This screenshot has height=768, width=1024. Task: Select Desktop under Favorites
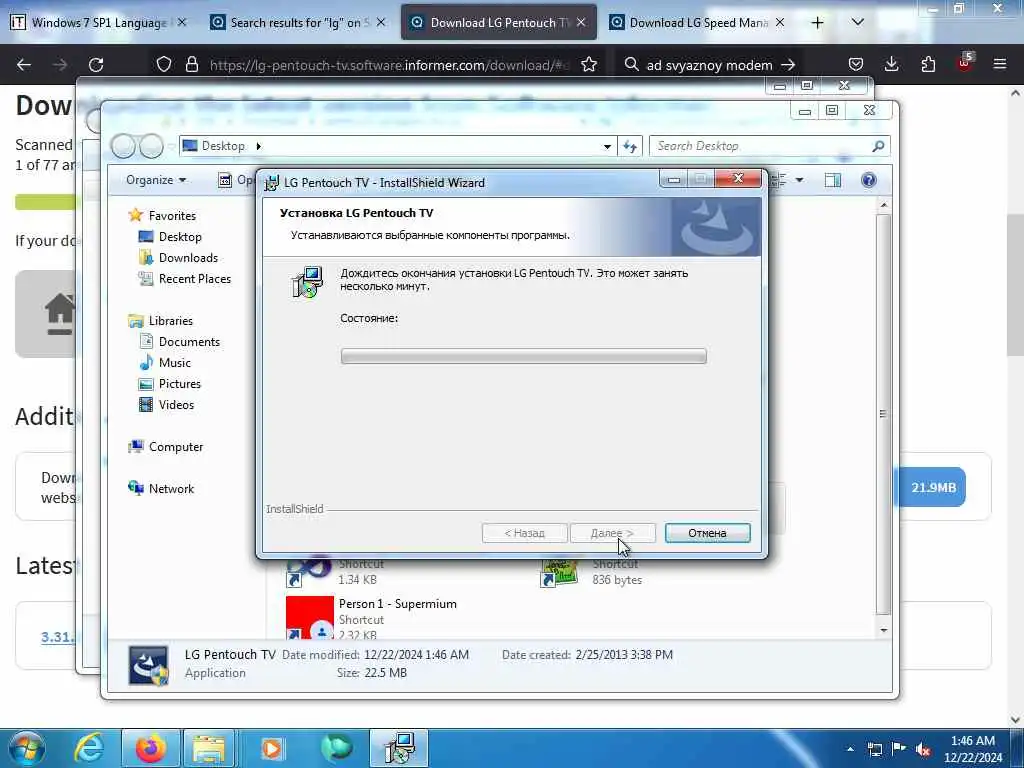[170, 236]
